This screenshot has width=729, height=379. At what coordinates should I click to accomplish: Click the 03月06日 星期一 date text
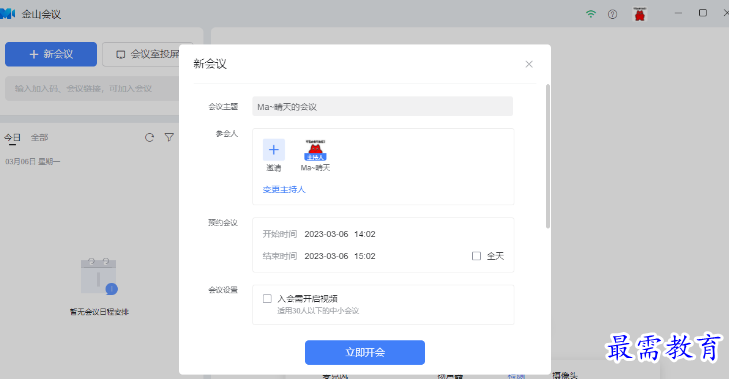33,161
